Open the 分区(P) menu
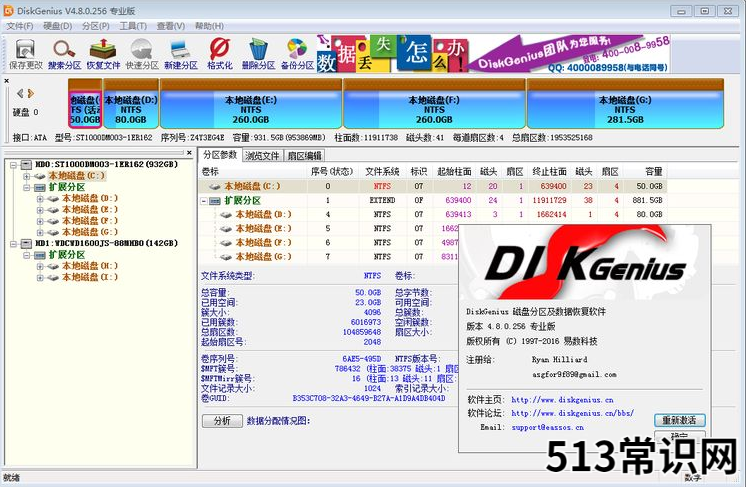747x487 pixels. pos(96,26)
